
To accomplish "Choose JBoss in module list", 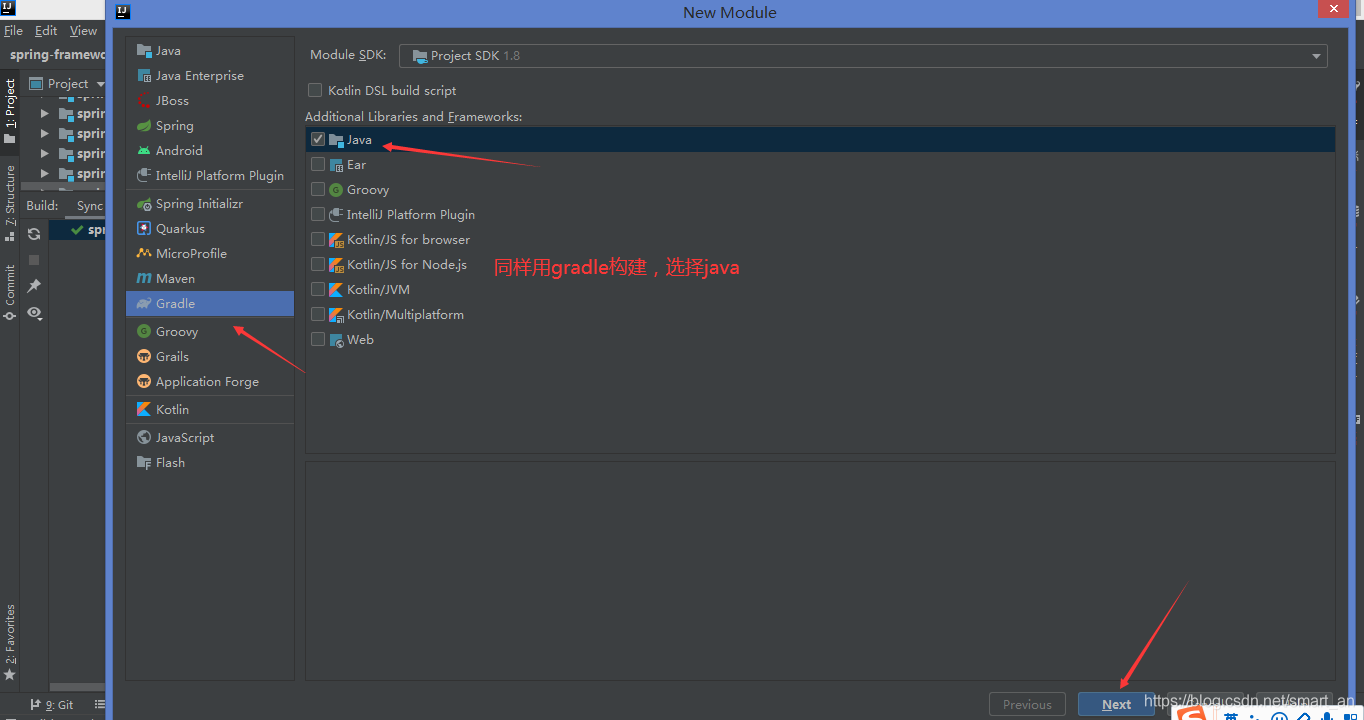I will click(x=210, y=100).
